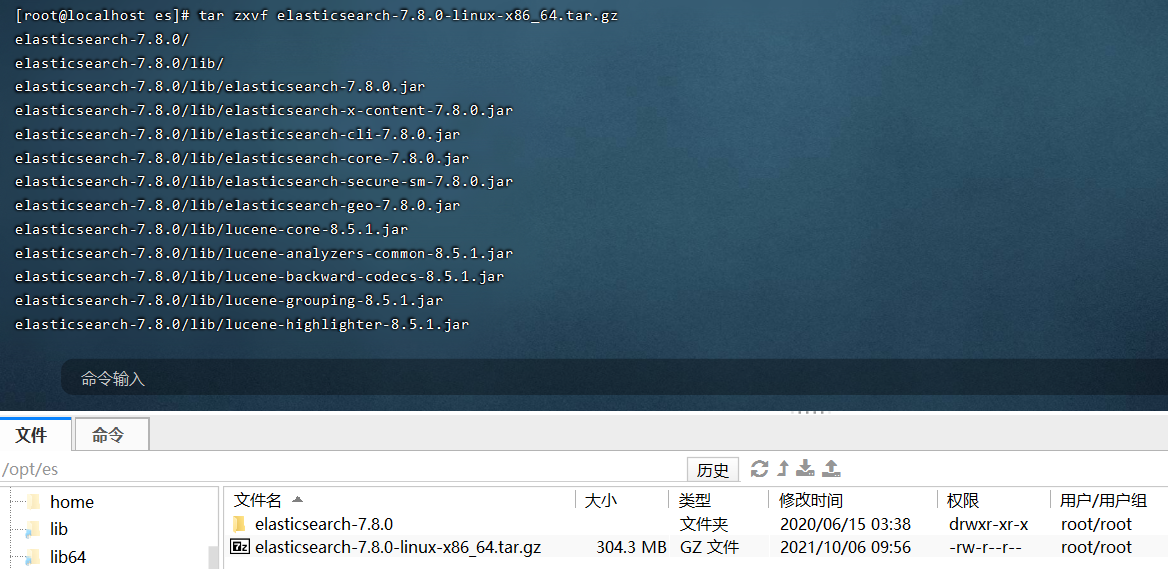Click the 文件夹 type cell
Image resolution: width=1168 pixels, height=569 pixels.
point(704,524)
